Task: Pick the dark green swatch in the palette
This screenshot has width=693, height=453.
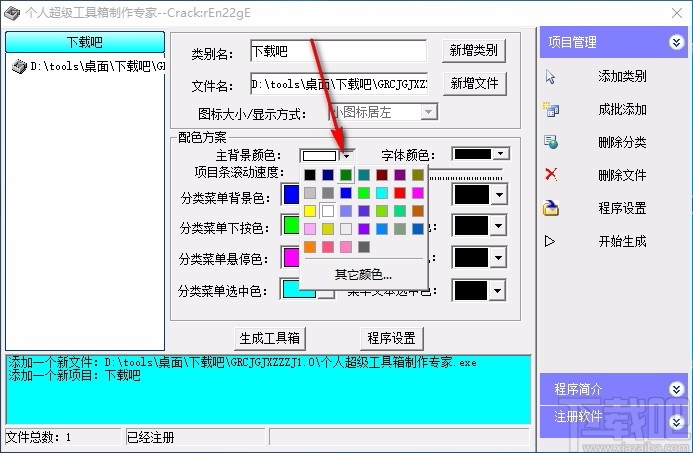Action: pyautogui.click(x=346, y=175)
